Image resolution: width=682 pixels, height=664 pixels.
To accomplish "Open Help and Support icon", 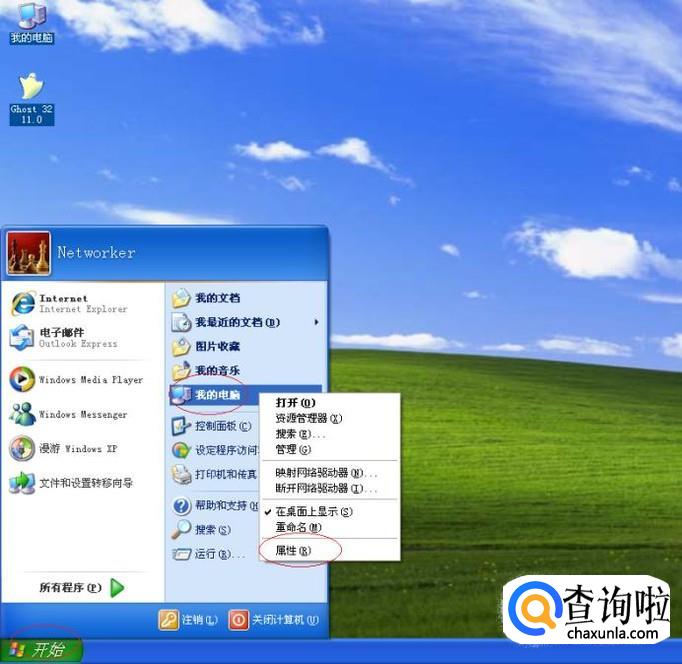I will pyautogui.click(x=181, y=506).
